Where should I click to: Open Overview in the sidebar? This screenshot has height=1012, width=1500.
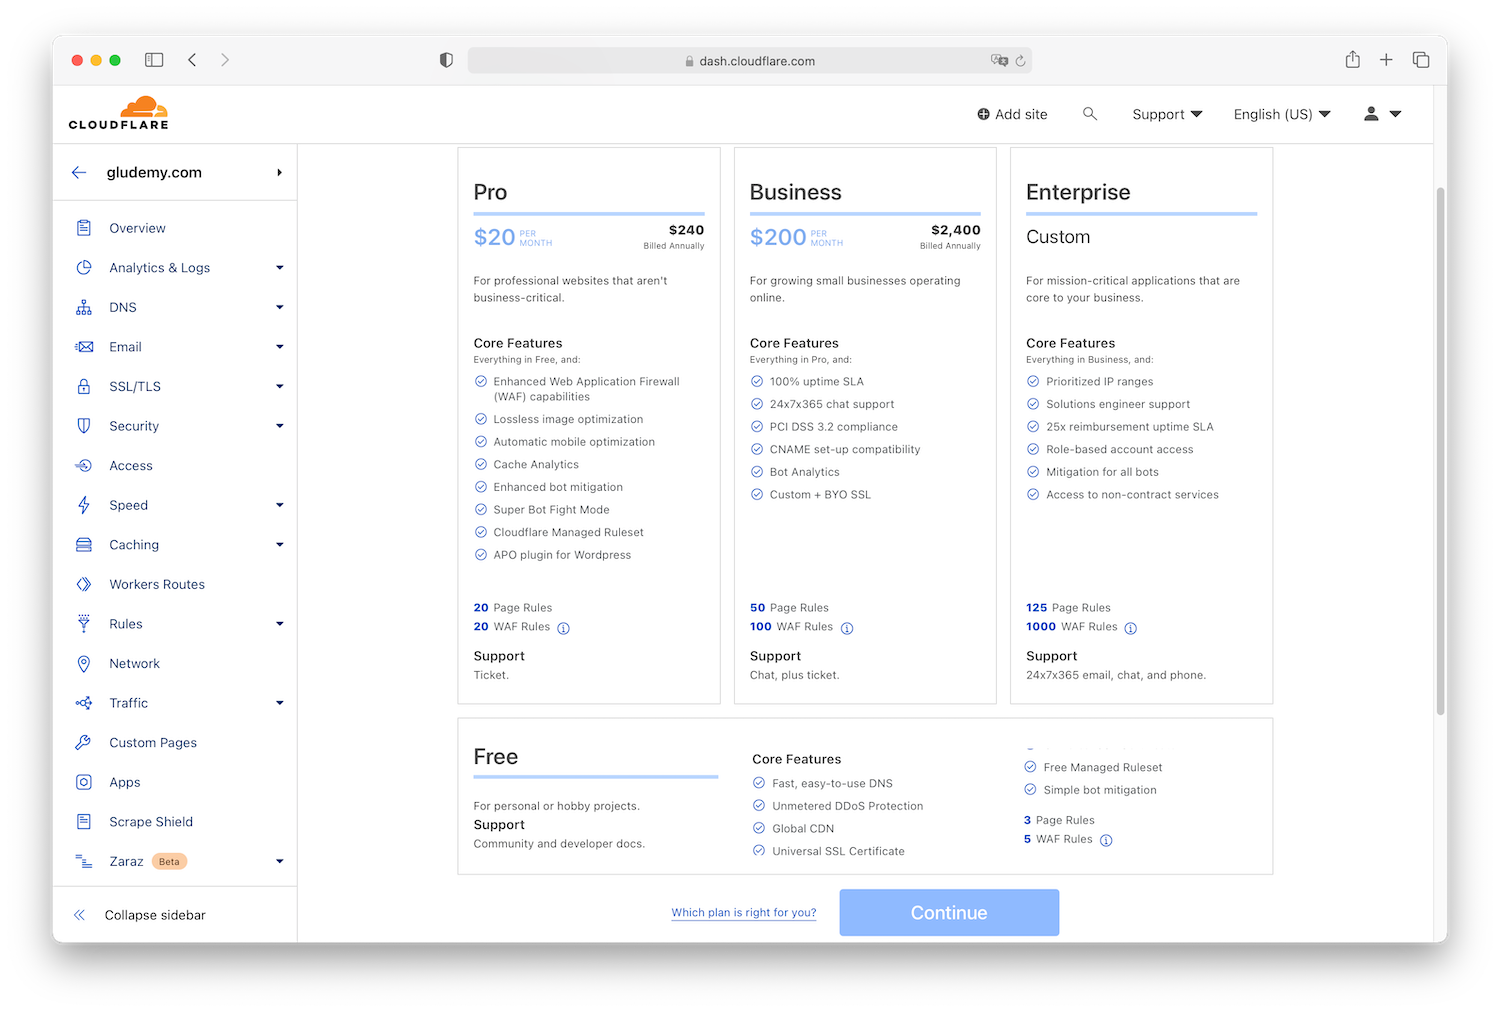tap(137, 228)
